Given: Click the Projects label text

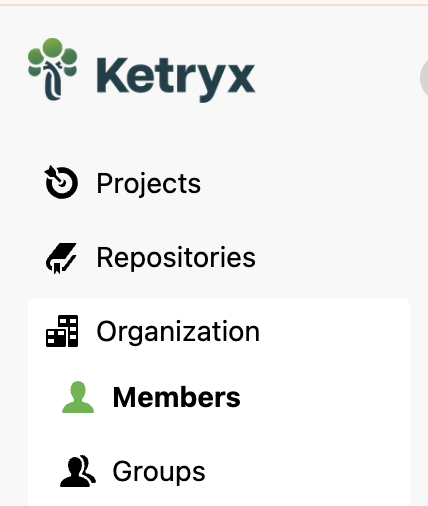Looking at the screenshot, I should click(x=149, y=184).
